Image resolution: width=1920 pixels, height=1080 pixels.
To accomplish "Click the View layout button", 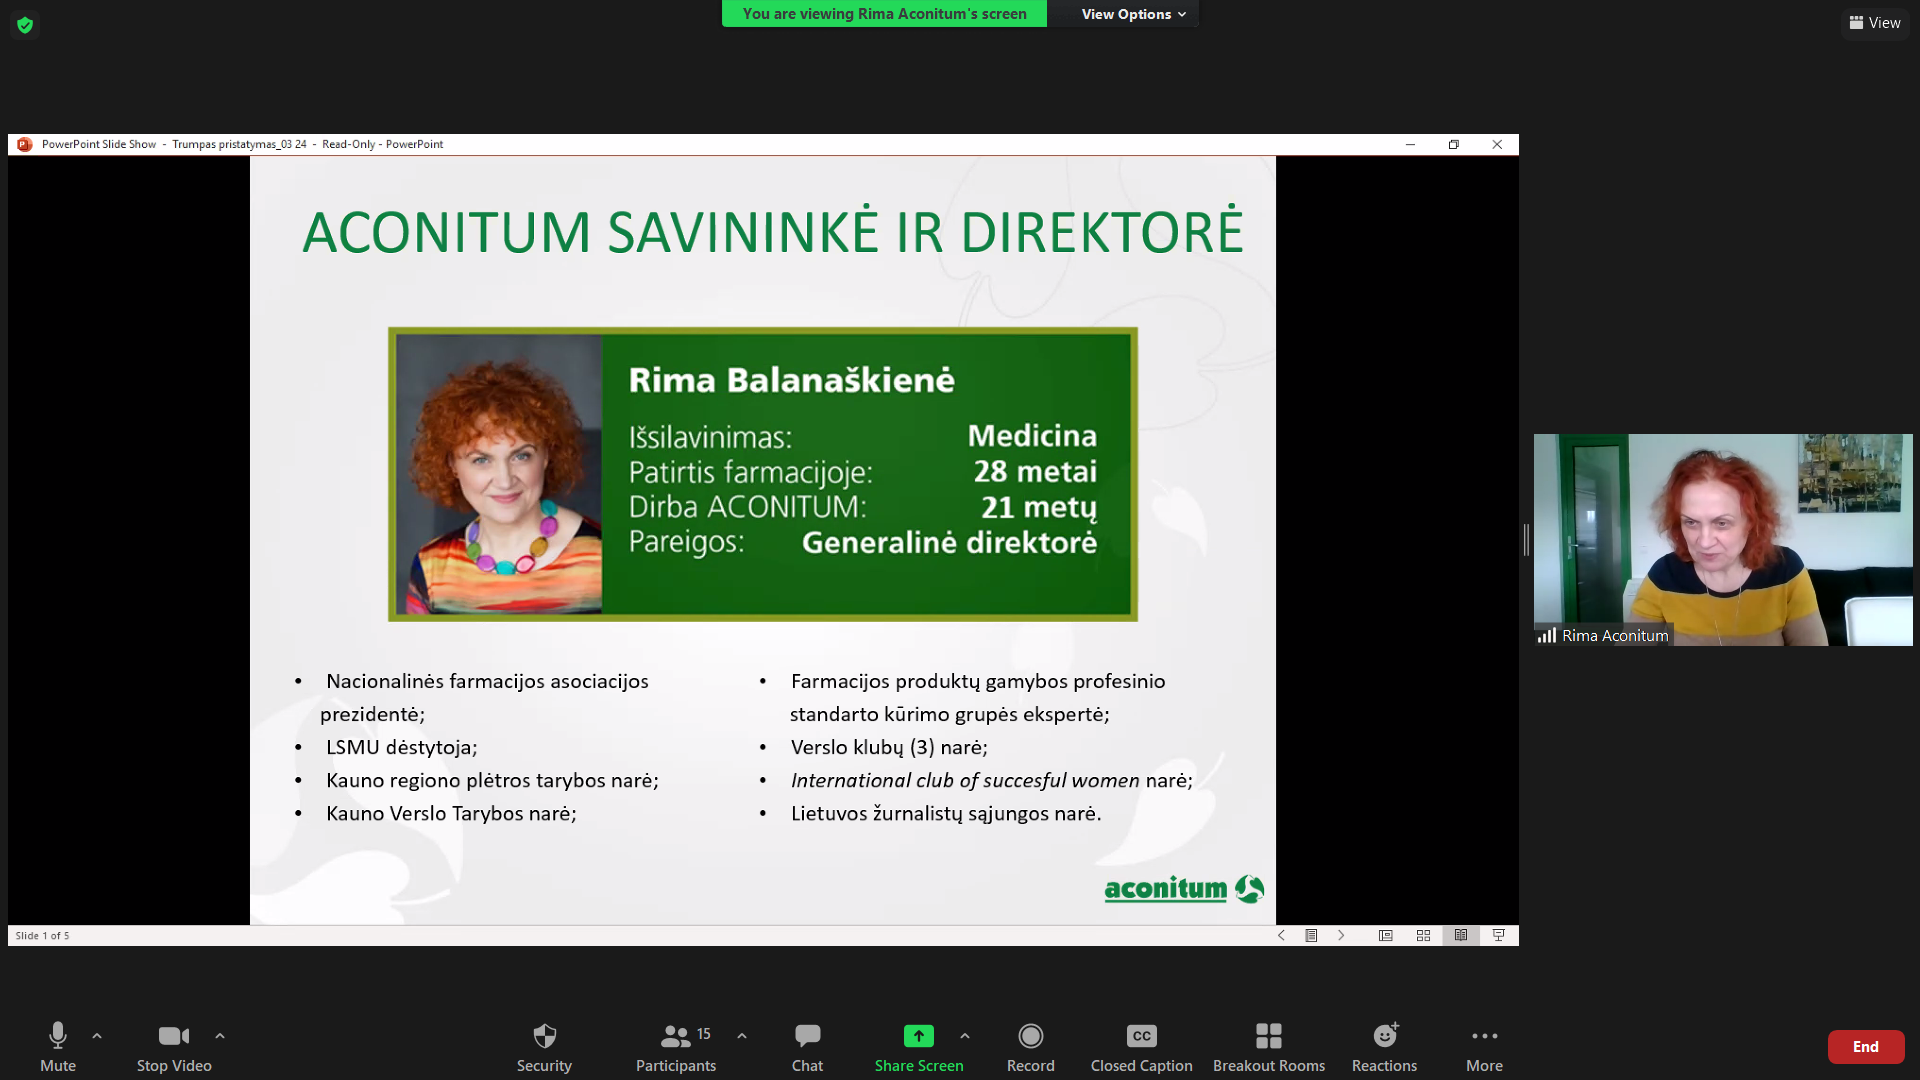I will 1875,22.
